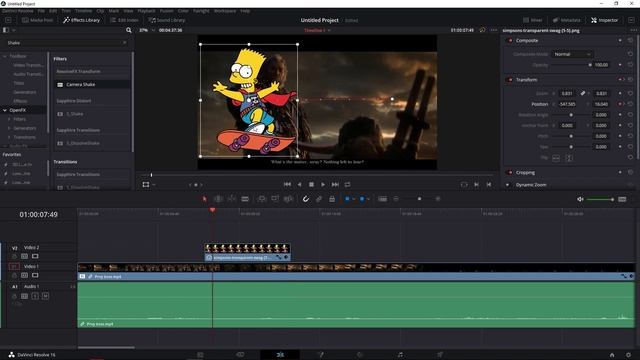Expand the OpenFX Generators subtree
The height and width of the screenshot is (360, 640).
click(x=9, y=128)
